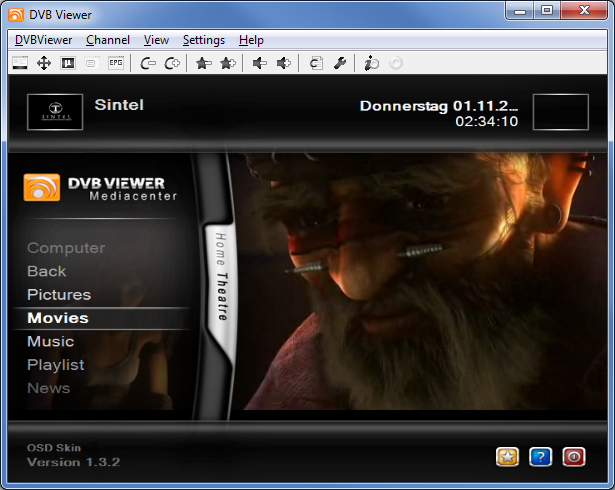Select Playlist in the mediacenter menu

point(56,365)
